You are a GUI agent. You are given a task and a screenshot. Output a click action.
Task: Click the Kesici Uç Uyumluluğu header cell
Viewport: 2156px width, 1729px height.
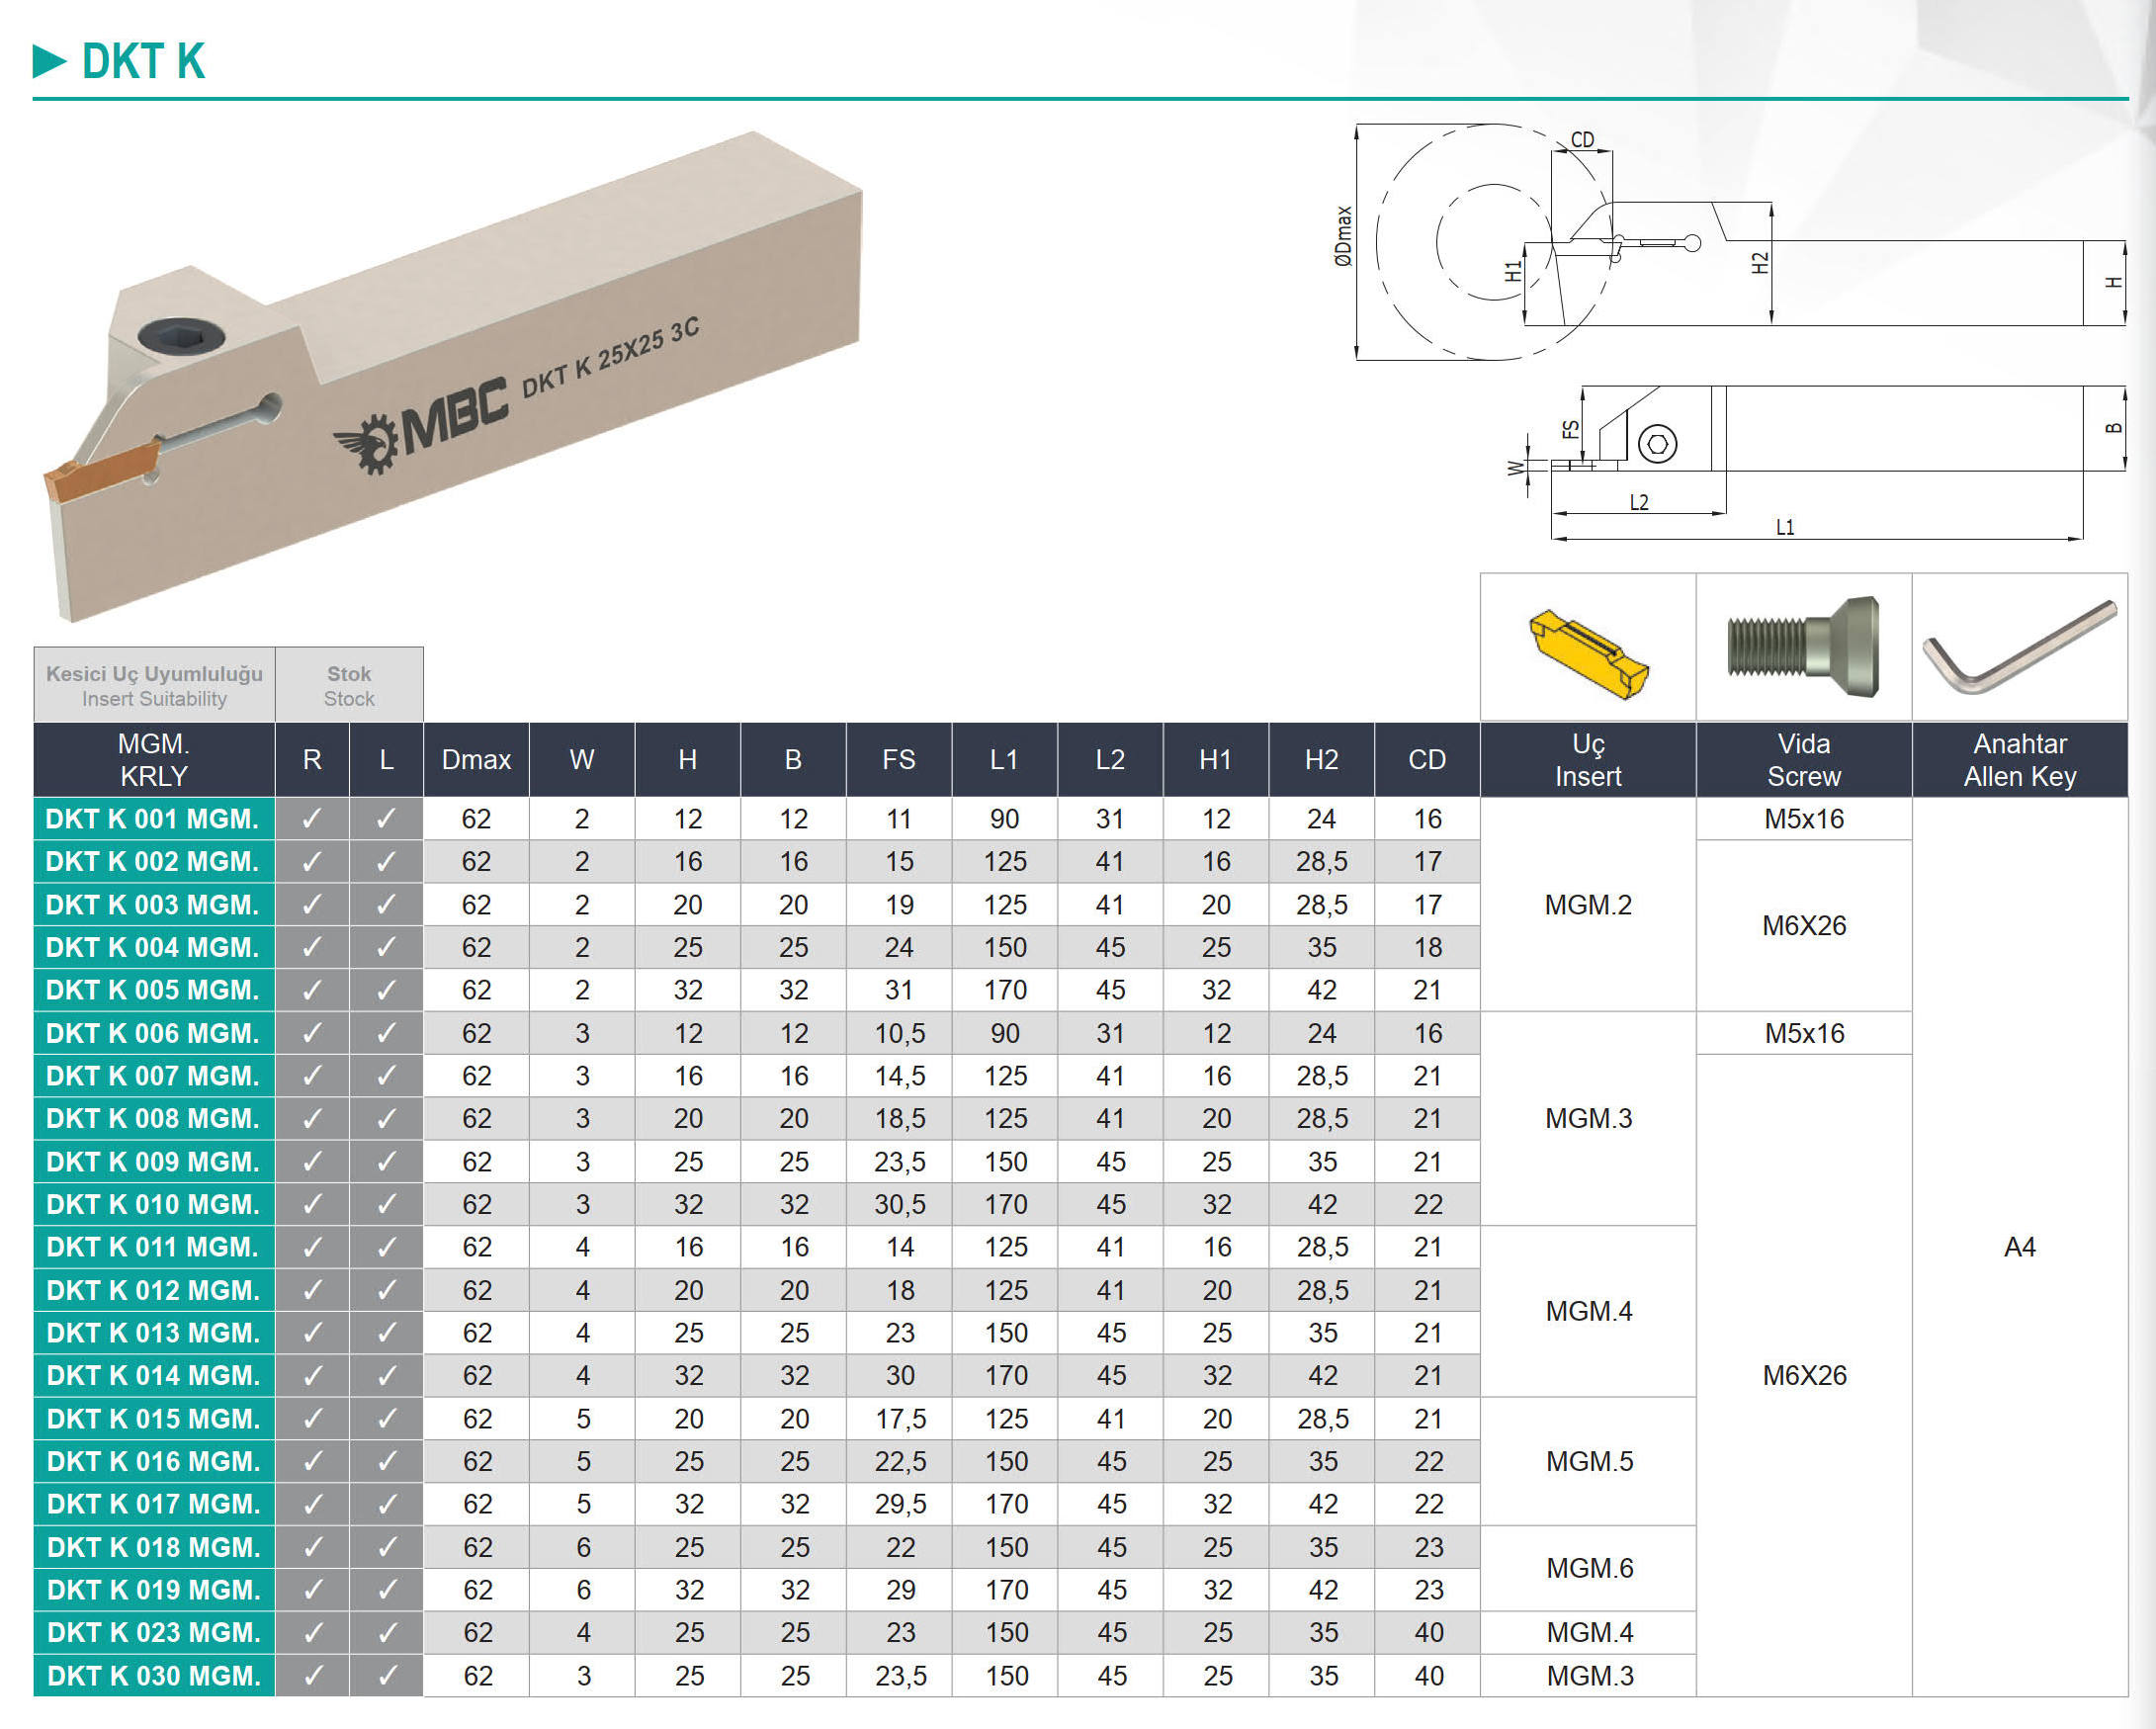(154, 686)
